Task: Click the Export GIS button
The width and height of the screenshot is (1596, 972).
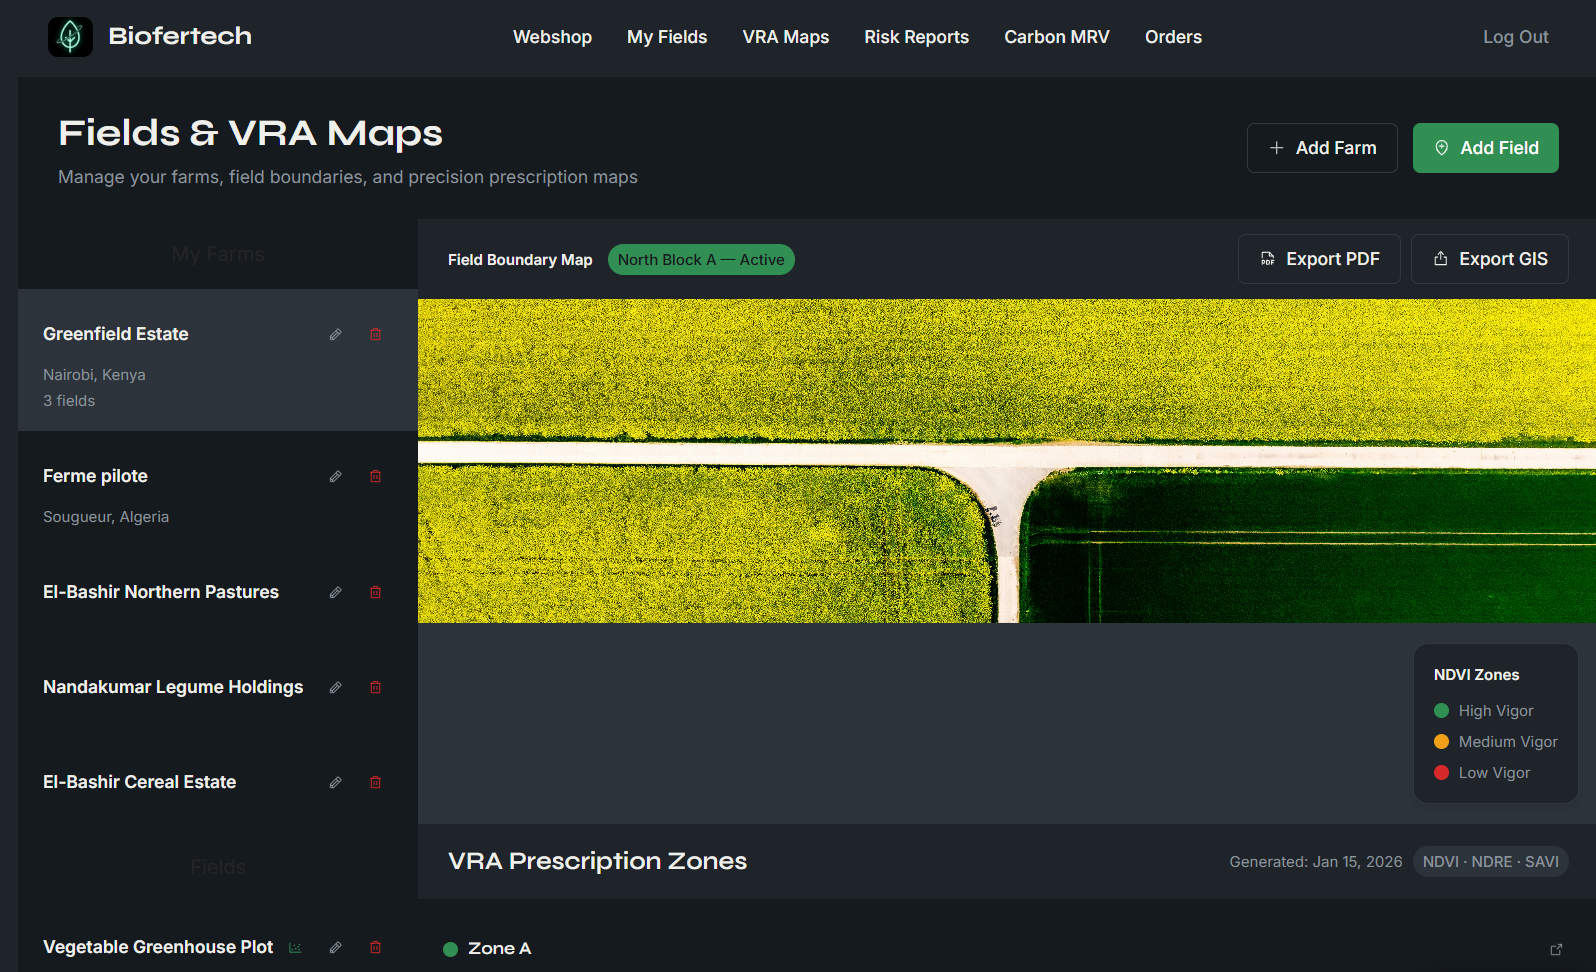Action: [x=1489, y=259]
